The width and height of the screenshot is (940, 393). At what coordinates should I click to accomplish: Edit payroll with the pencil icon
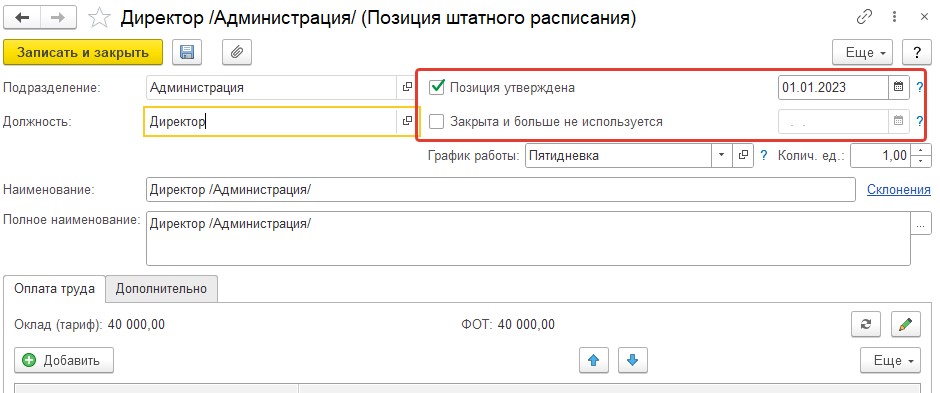(x=905, y=324)
